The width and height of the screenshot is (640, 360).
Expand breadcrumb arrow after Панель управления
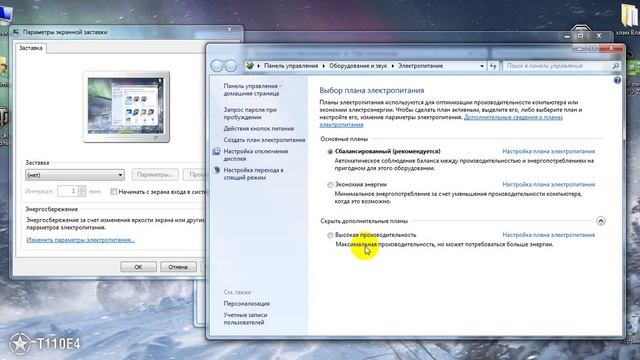point(324,66)
